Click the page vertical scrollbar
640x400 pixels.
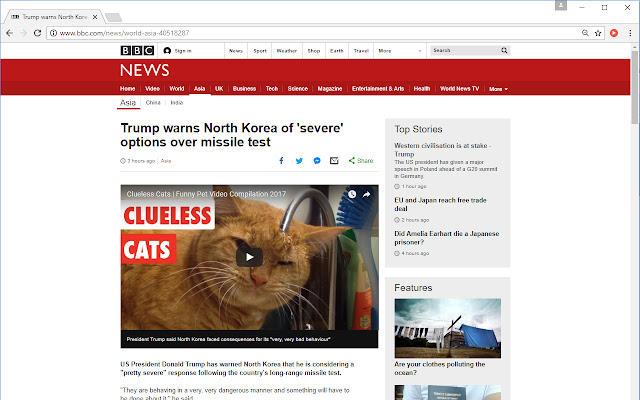click(x=634, y=87)
